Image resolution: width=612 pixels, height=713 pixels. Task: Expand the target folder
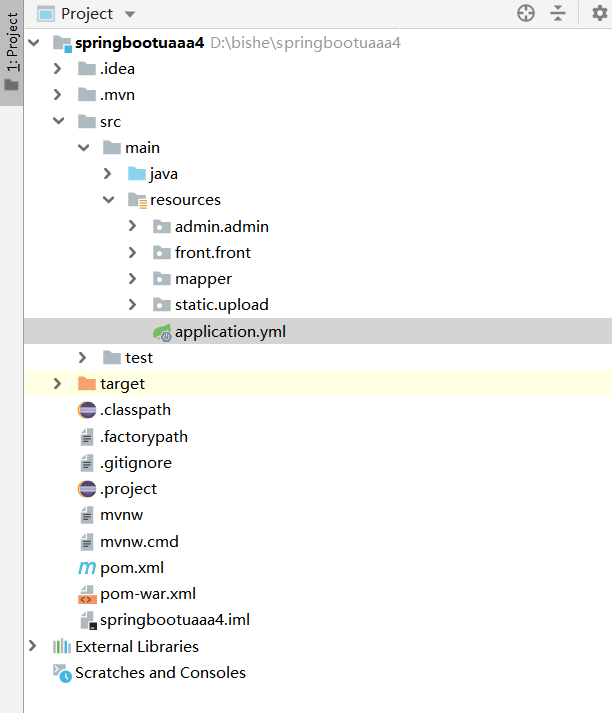[x=58, y=384]
